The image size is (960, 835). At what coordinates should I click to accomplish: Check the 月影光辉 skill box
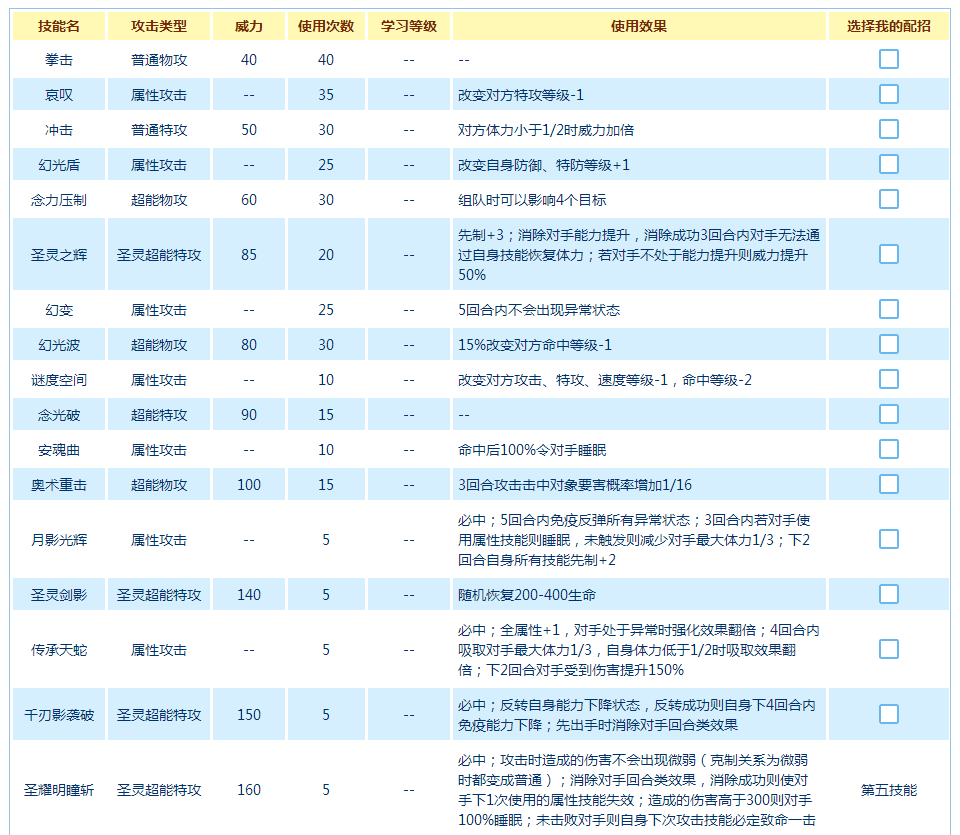[888, 539]
